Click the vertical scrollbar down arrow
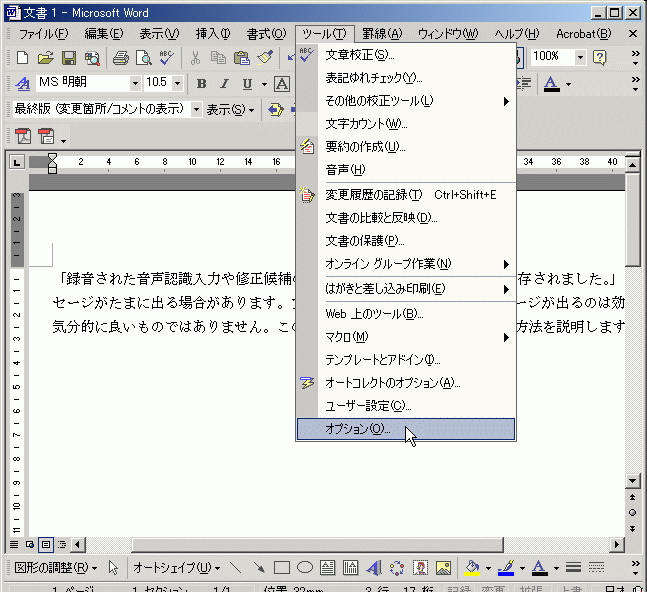 (632, 480)
